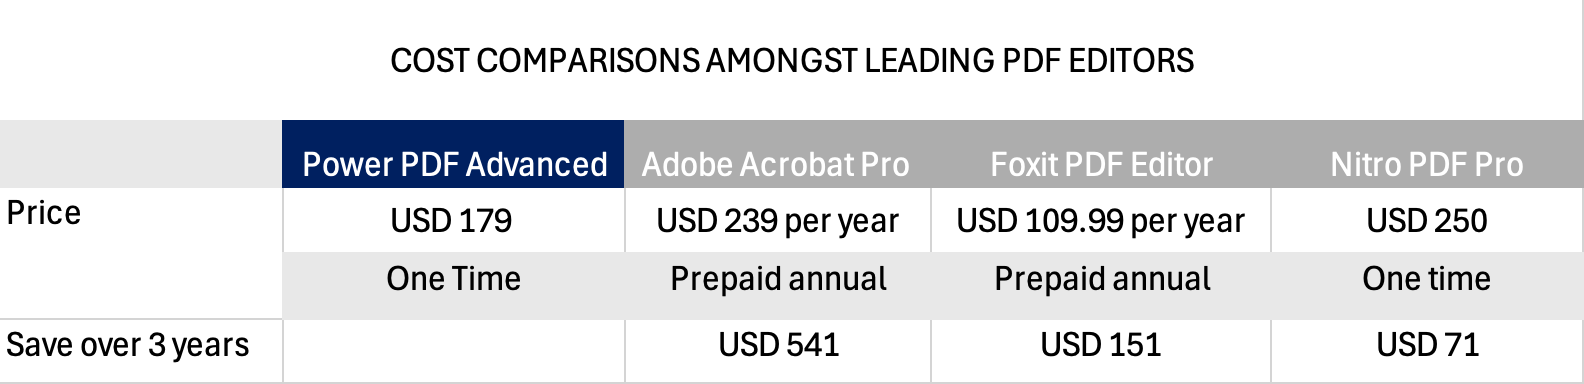Select the title 'Cost Comparisons Amongst Leading PDF Editors'
This screenshot has width=1584, height=384.
(792, 61)
